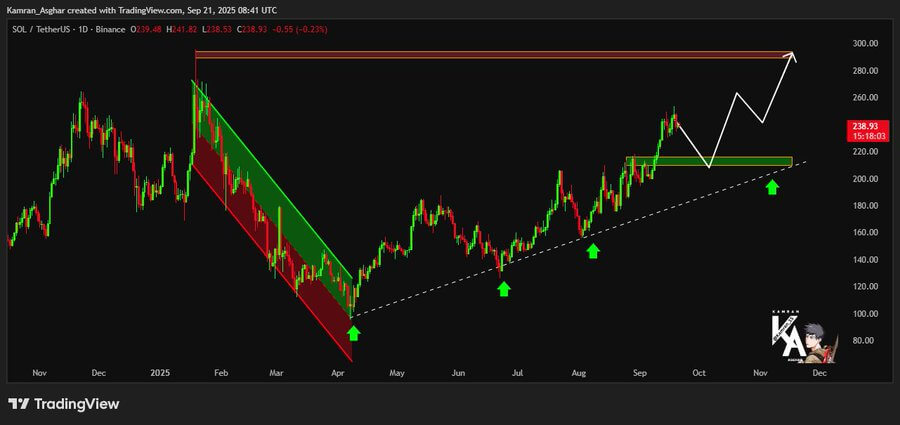Click the high value H241.82
Screen dimensions: 900x425
coord(180,29)
